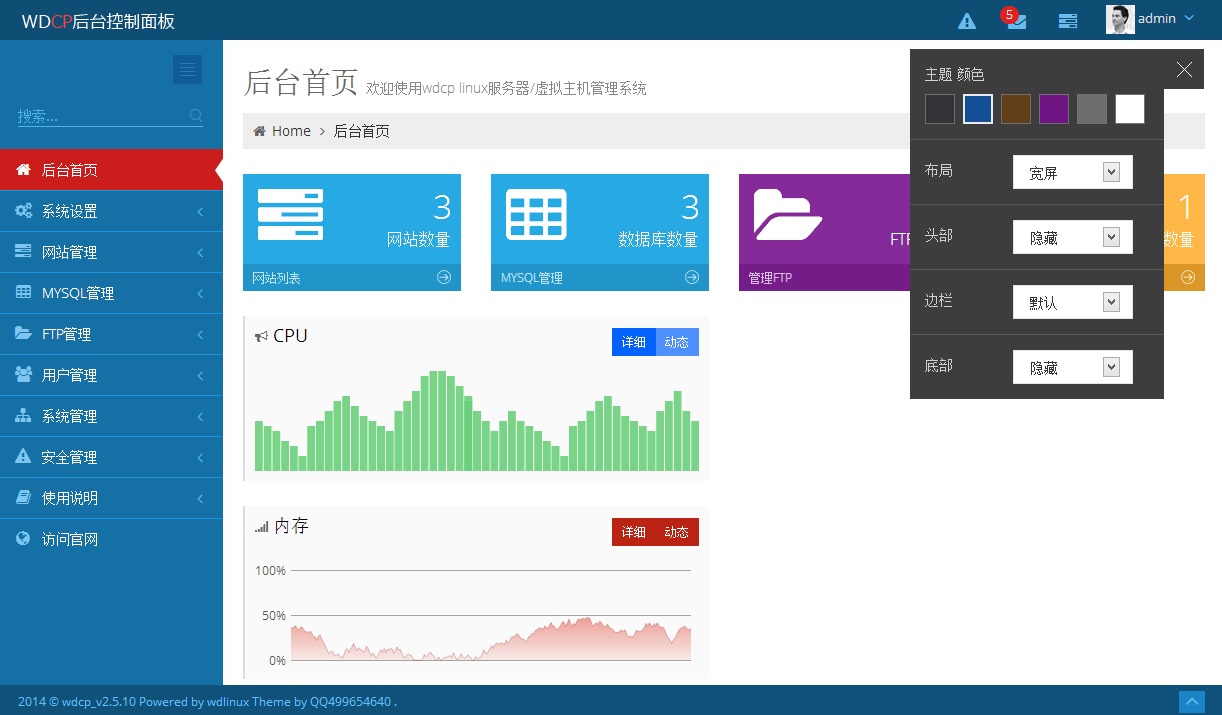Click the 内存 signal bars icon
This screenshot has width=1222, height=715.
click(x=262, y=527)
